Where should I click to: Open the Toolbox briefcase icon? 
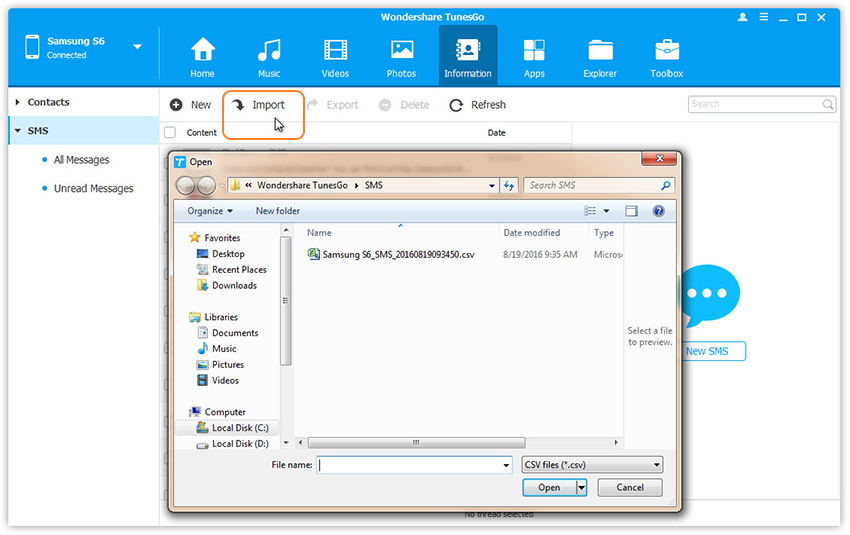[x=667, y=50]
